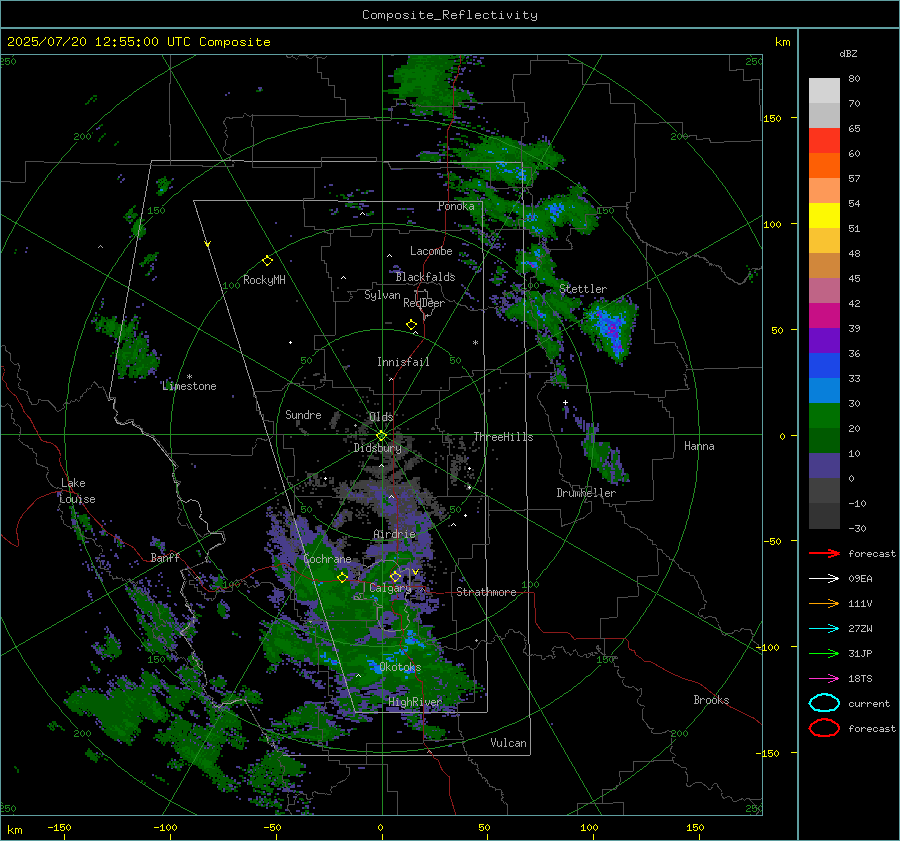Select the blue 33-36 dBZ swatch
Viewport: 900px width, 841px height.
(824, 366)
